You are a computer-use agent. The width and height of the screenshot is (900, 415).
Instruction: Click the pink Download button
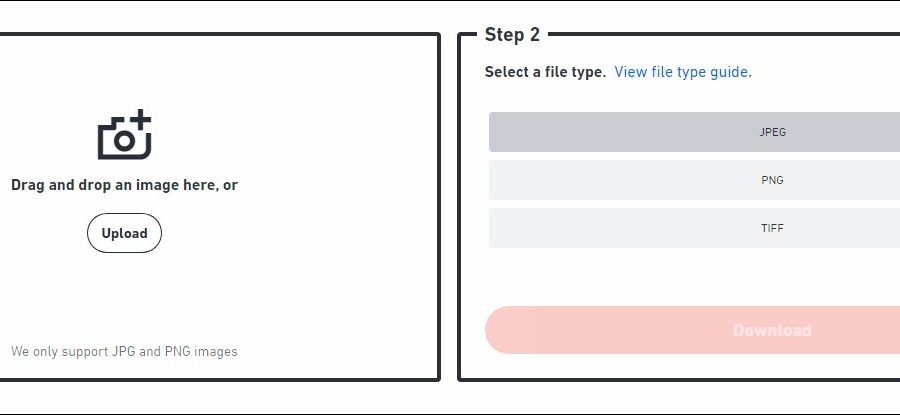click(694, 330)
